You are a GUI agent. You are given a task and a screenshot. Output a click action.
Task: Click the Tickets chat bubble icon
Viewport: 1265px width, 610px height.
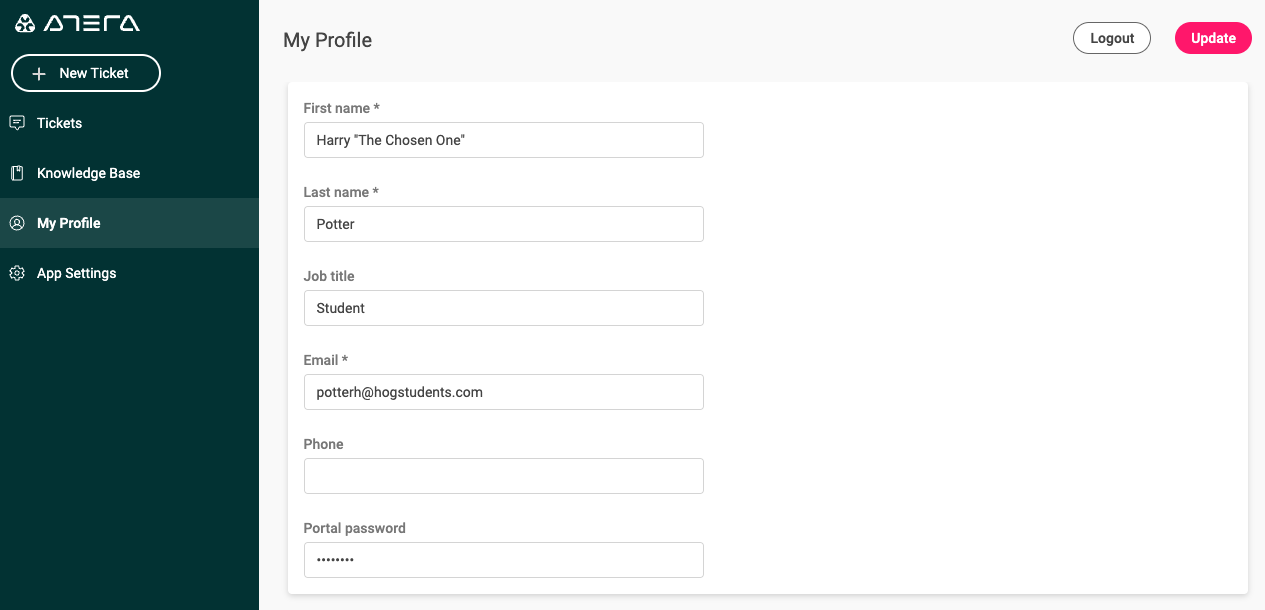(x=17, y=123)
